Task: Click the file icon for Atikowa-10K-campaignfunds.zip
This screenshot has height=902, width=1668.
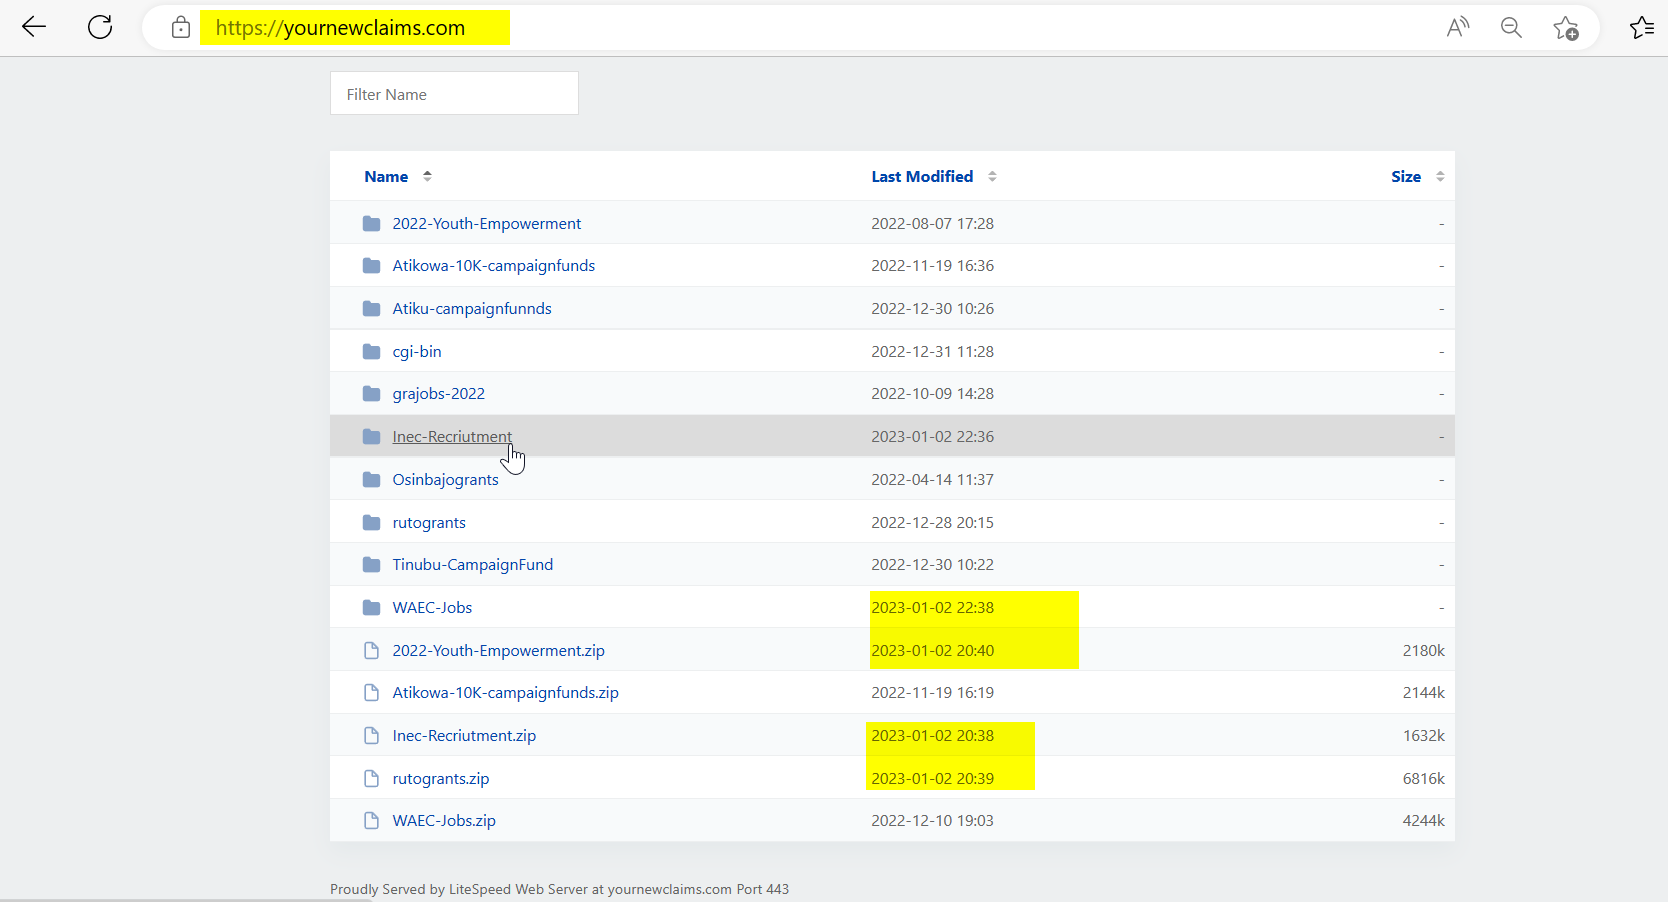Action: (371, 692)
